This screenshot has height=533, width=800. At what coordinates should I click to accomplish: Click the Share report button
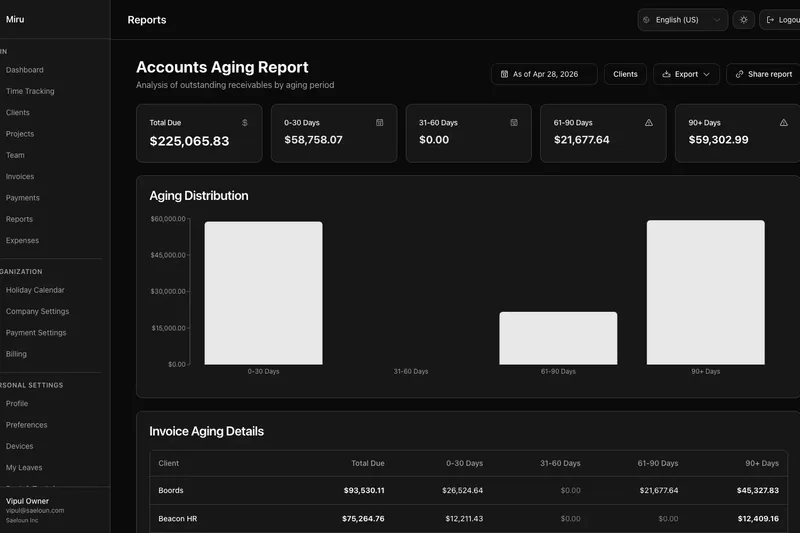[764, 74]
